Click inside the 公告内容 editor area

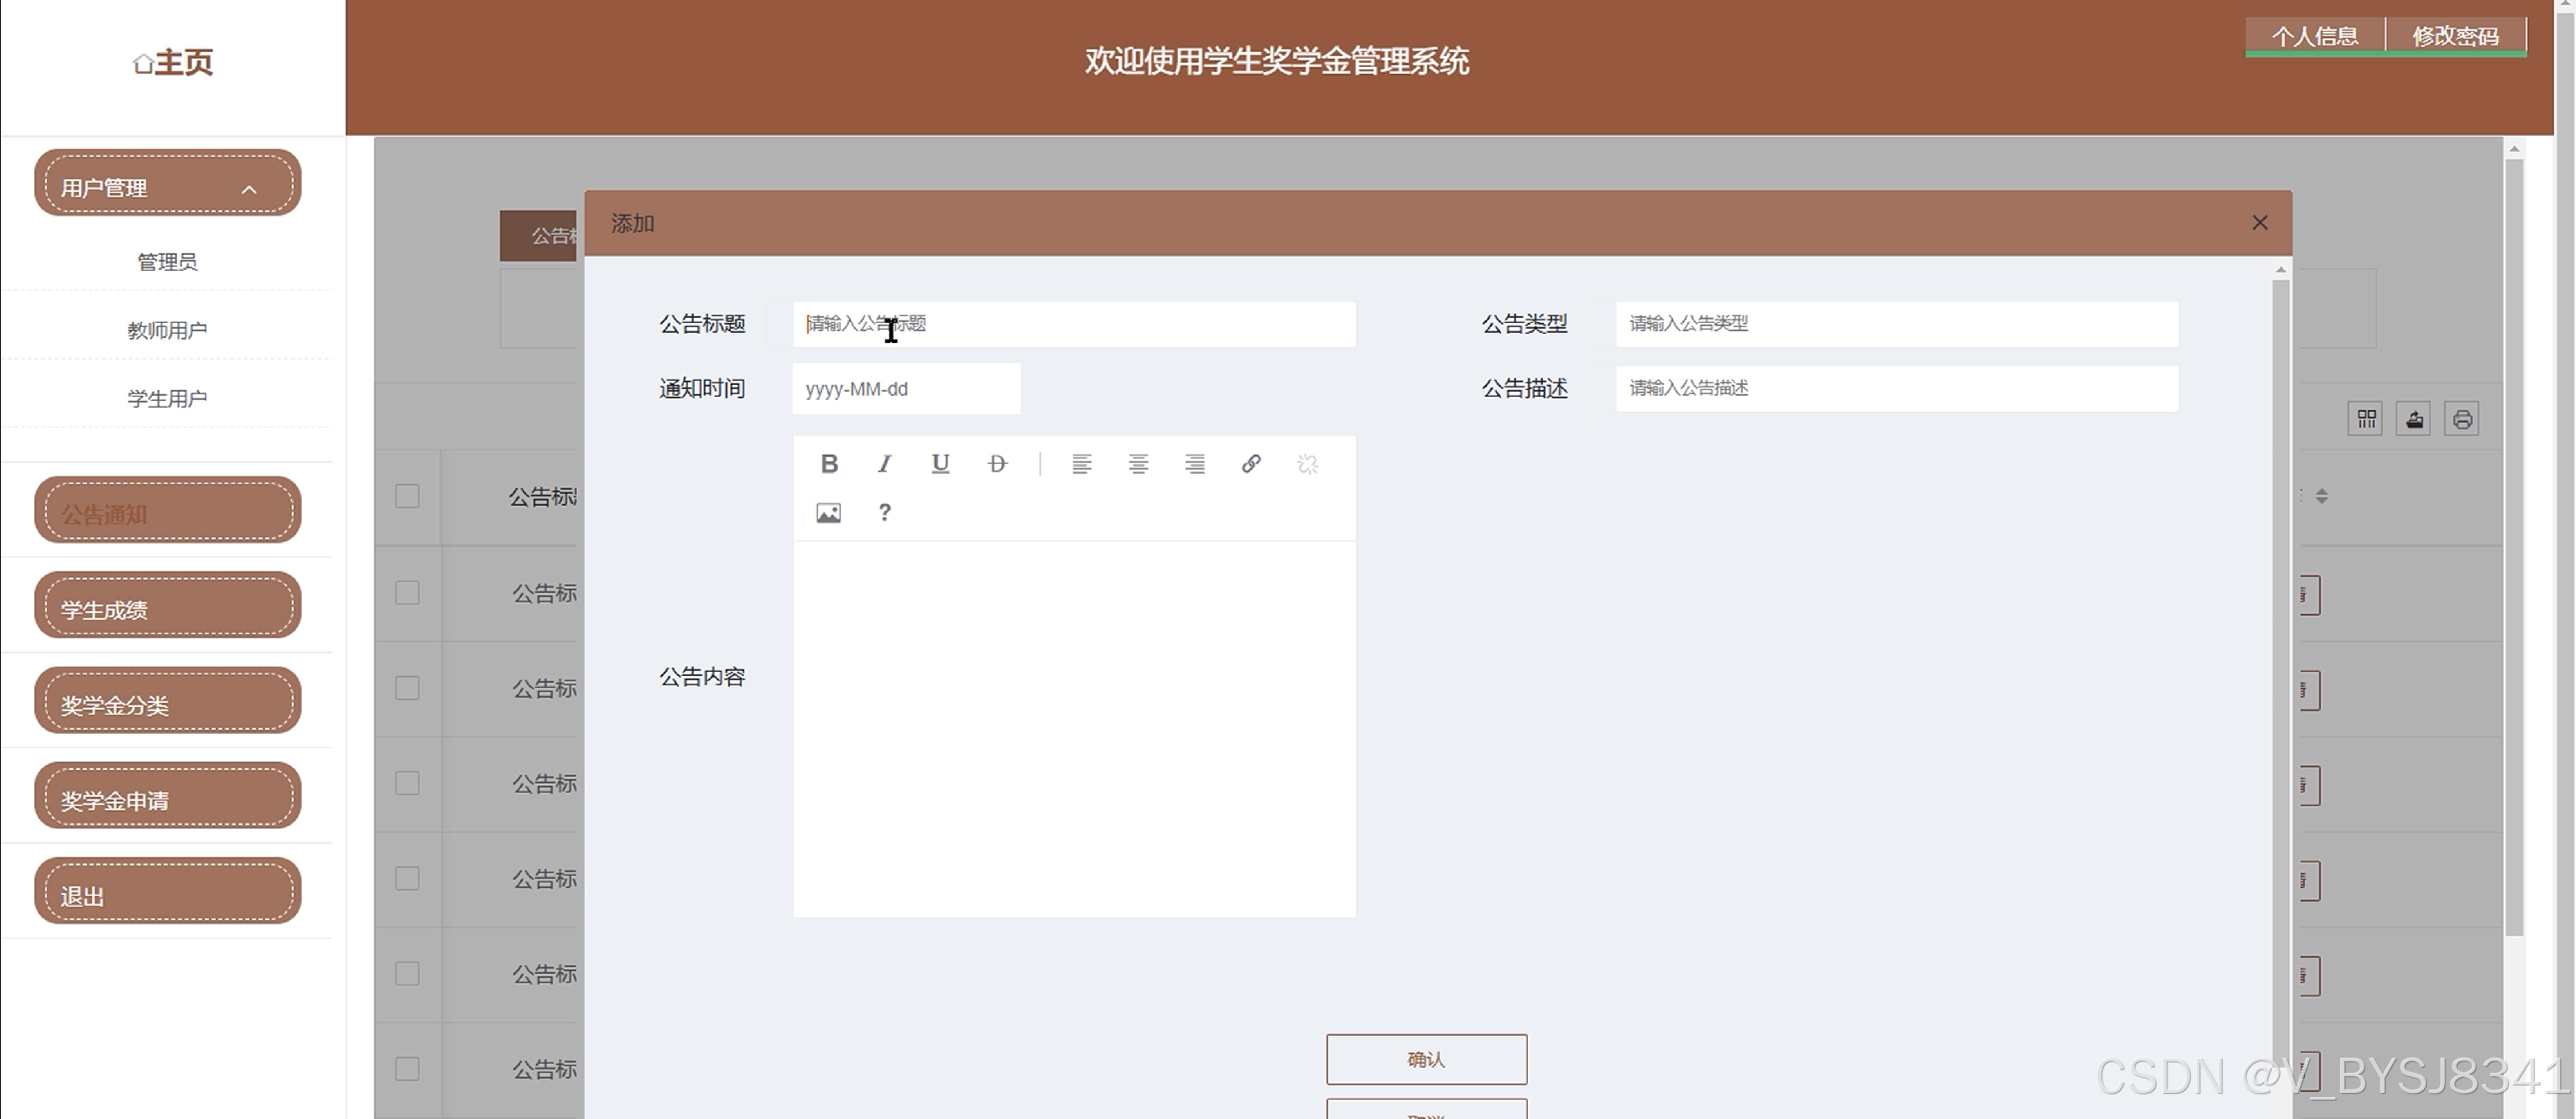[1074, 729]
